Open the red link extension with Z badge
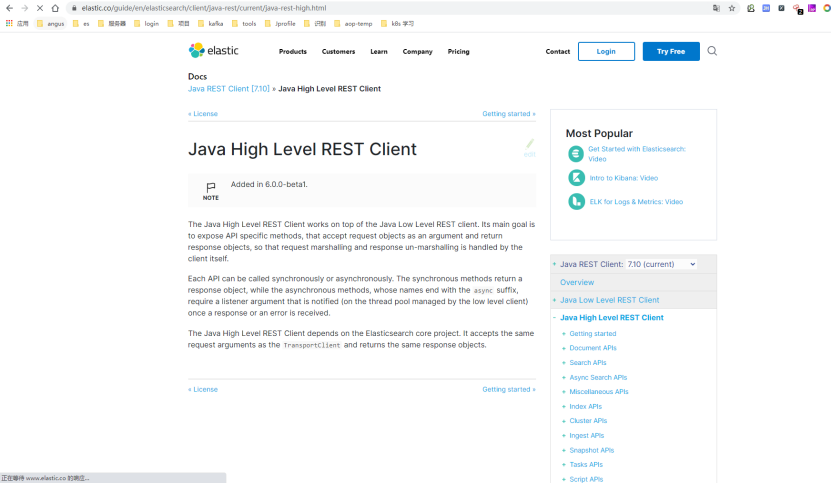The image size is (831, 484). (x=798, y=8)
